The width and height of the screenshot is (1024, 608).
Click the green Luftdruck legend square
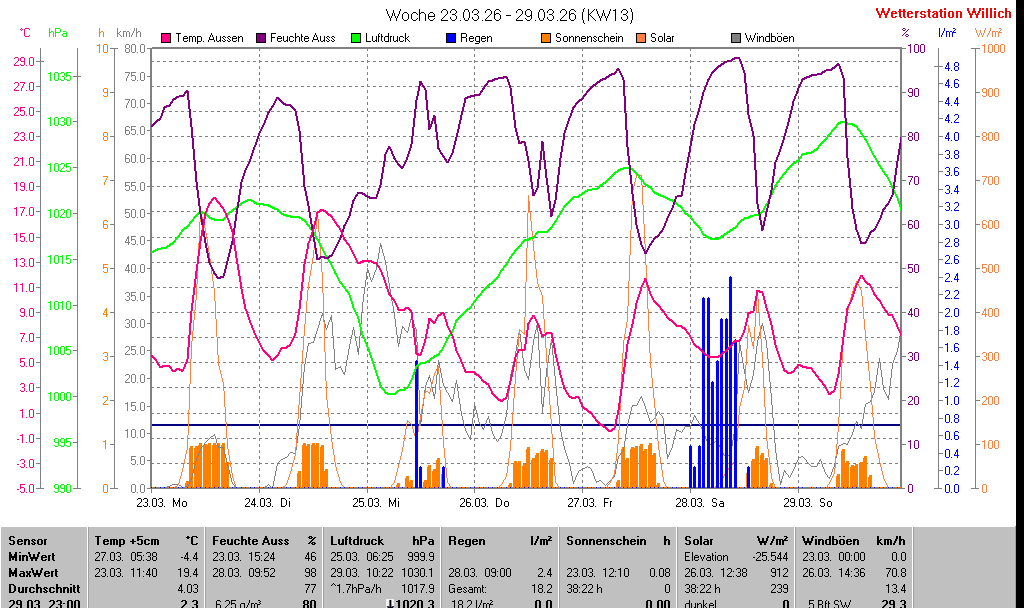click(355, 38)
